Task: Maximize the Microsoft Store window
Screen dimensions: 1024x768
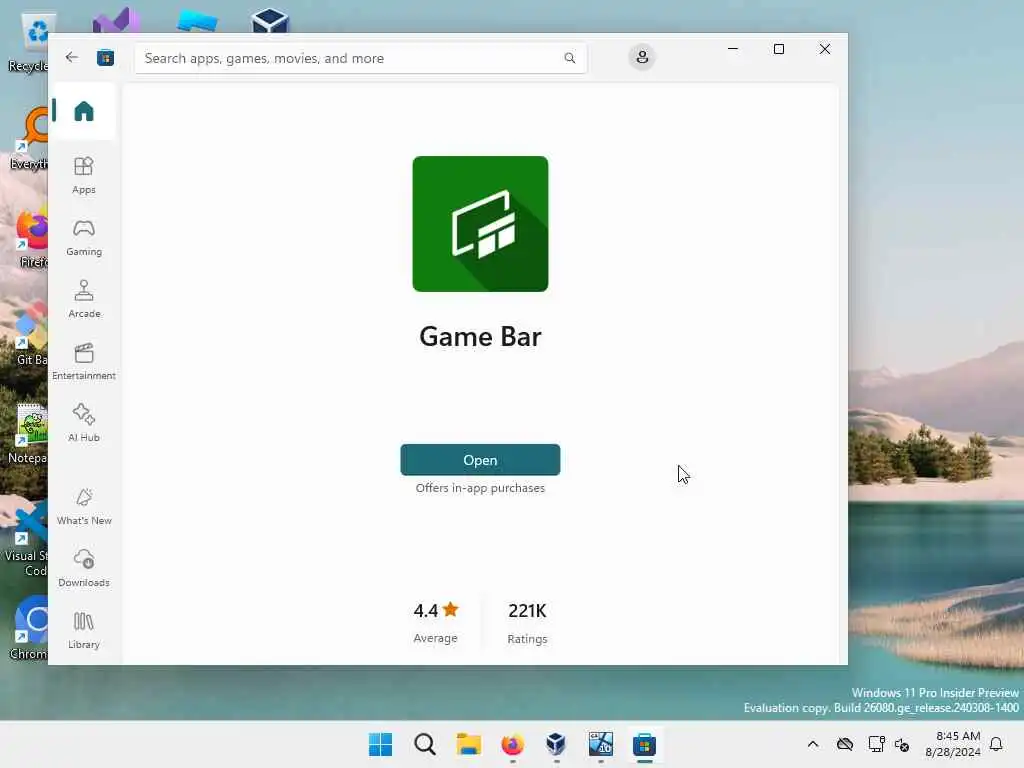Action: [778, 49]
